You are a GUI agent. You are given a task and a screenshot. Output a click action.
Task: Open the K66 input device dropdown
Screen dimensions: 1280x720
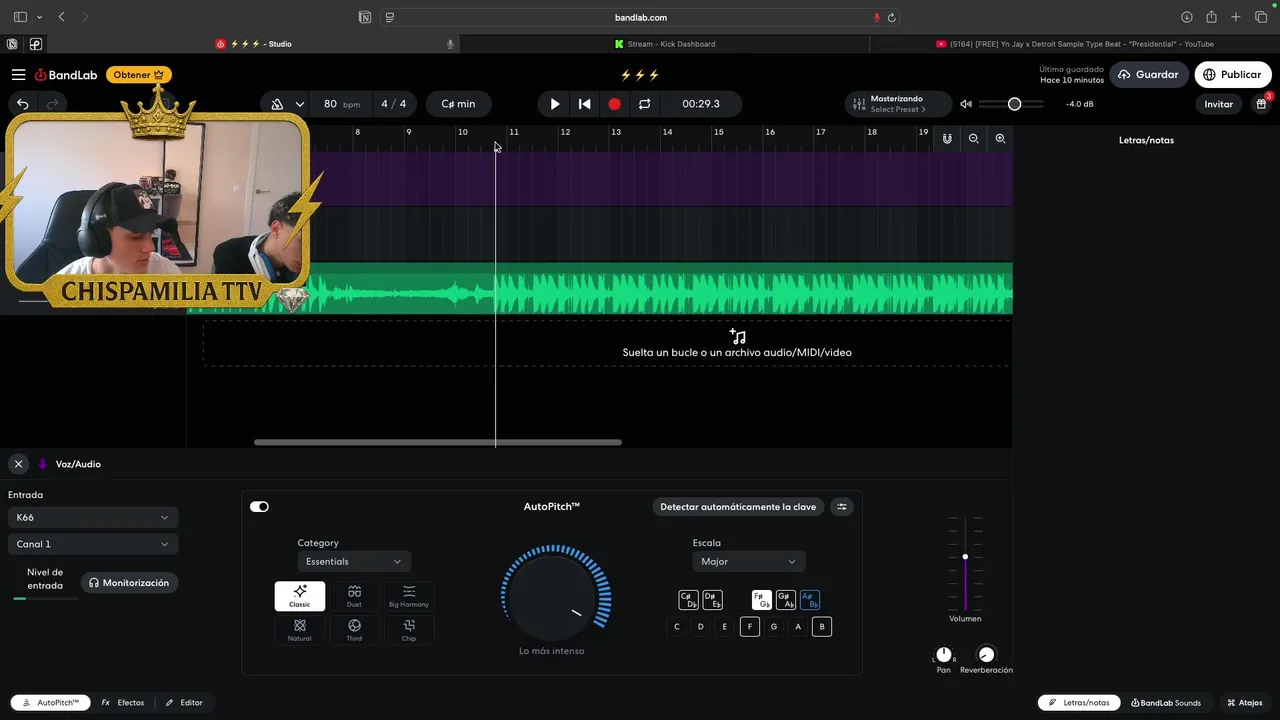click(x=92, y=518)
